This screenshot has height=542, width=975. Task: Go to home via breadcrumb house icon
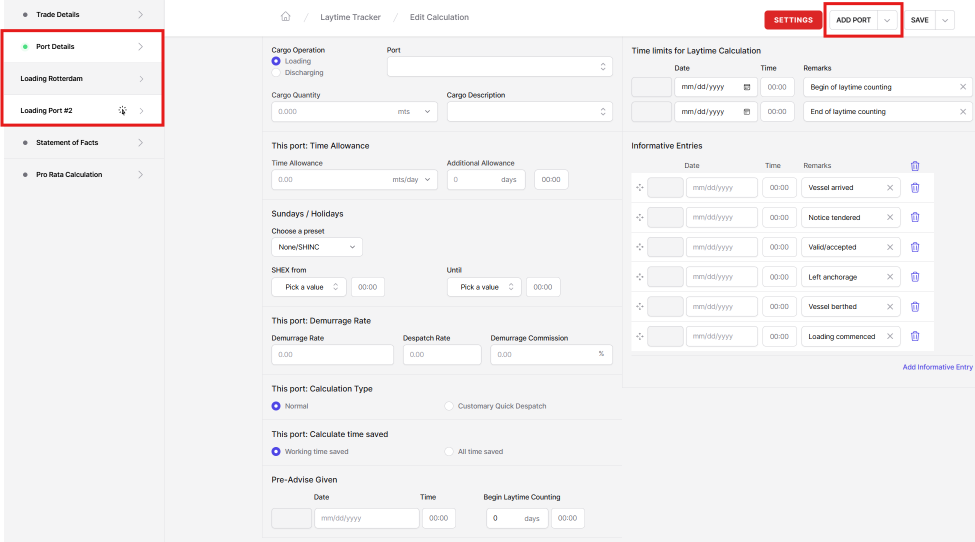click(286, 17)
